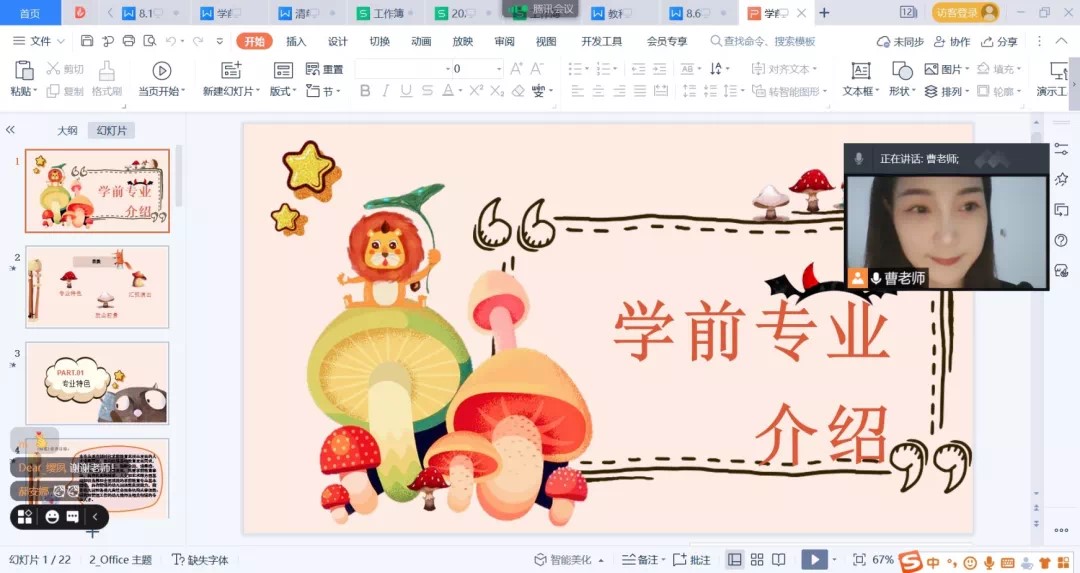Screen dimensions: 1080x573
Task: Toggle italic text formatting
Action: (385, 91)
